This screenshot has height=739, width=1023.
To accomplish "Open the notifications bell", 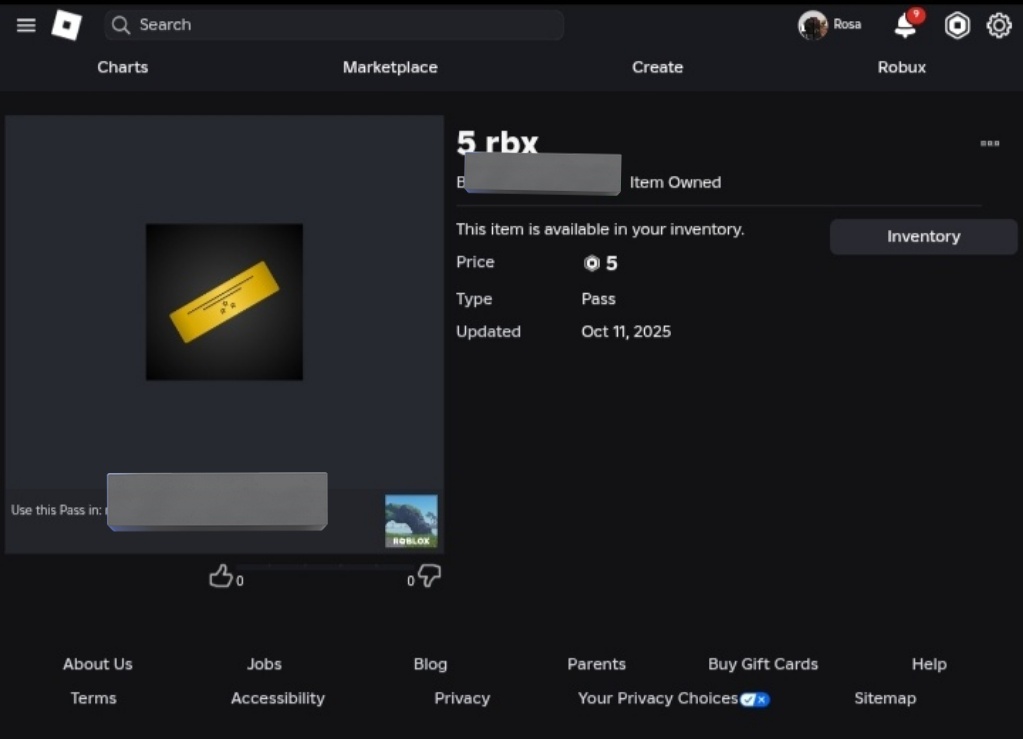I will 906,25.
